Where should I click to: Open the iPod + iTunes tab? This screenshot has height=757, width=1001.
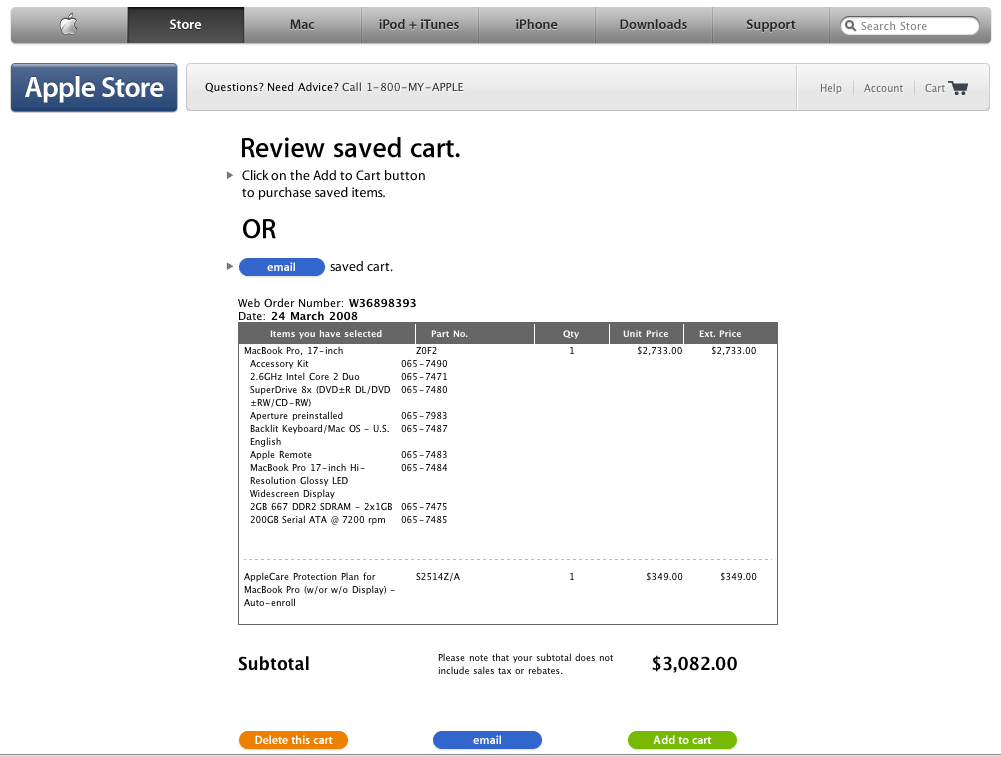(x=419, y=25)
